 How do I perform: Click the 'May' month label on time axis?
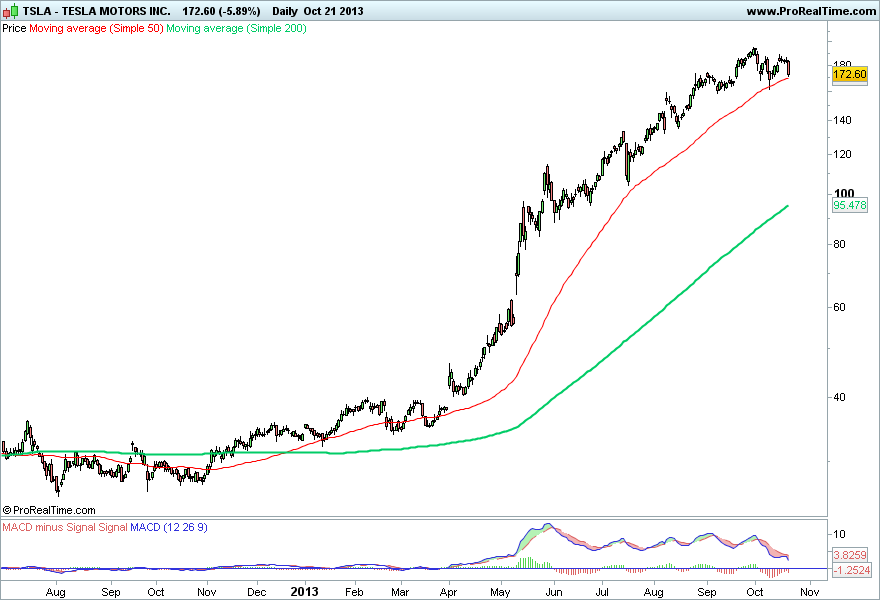[500, 592]
